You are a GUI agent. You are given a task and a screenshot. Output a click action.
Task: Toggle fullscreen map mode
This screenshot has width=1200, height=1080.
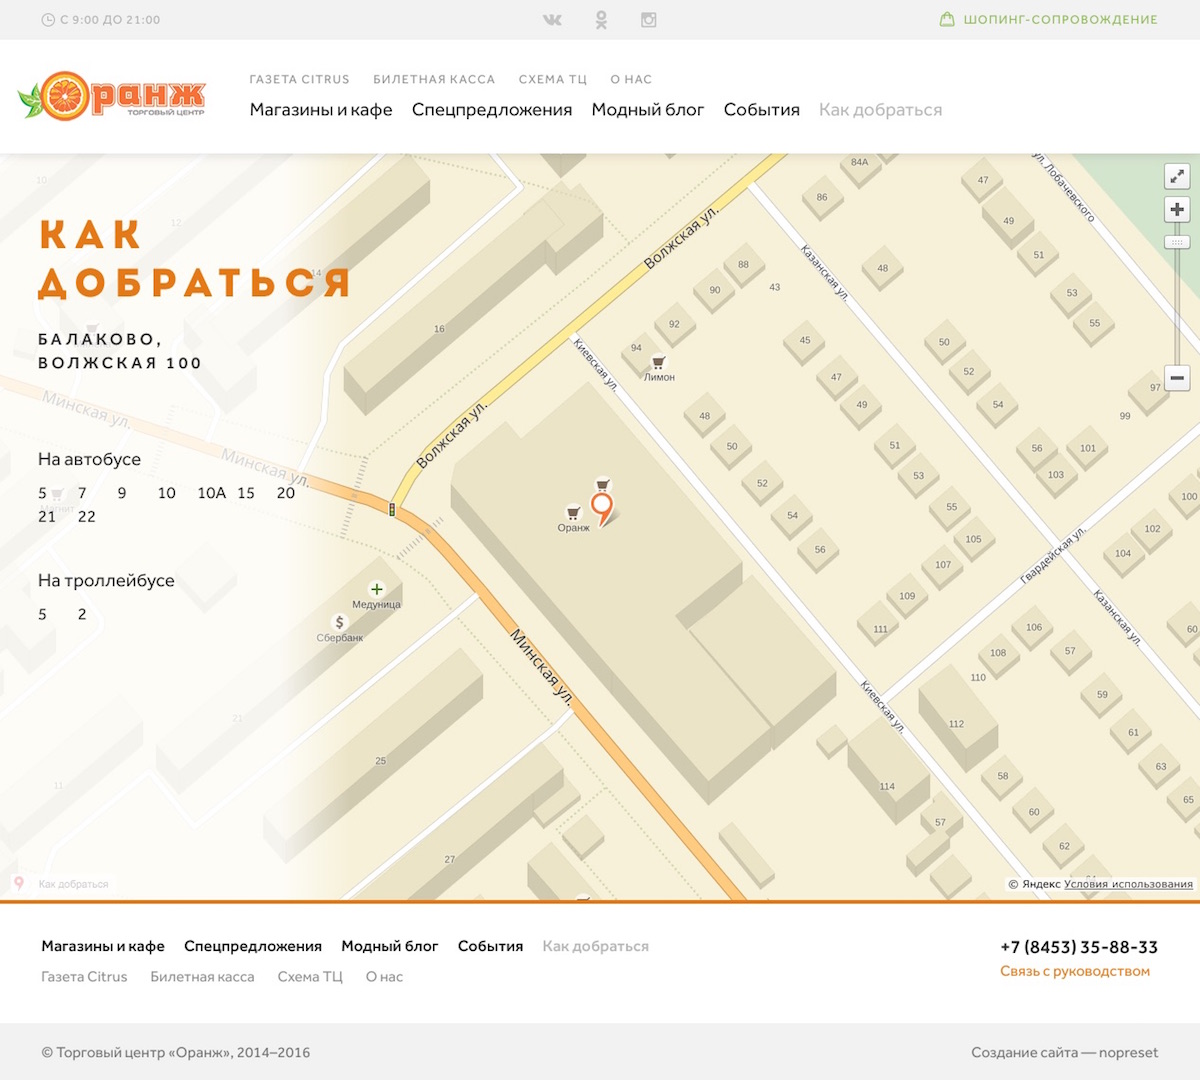point(1177,176)
